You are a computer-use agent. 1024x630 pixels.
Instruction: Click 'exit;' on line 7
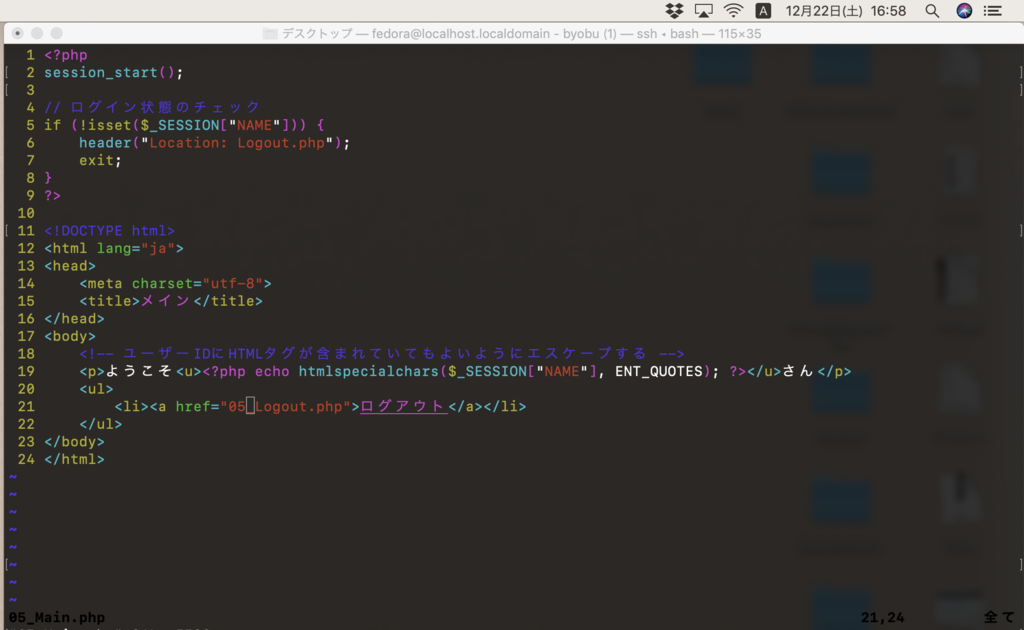tap(101, 160)
